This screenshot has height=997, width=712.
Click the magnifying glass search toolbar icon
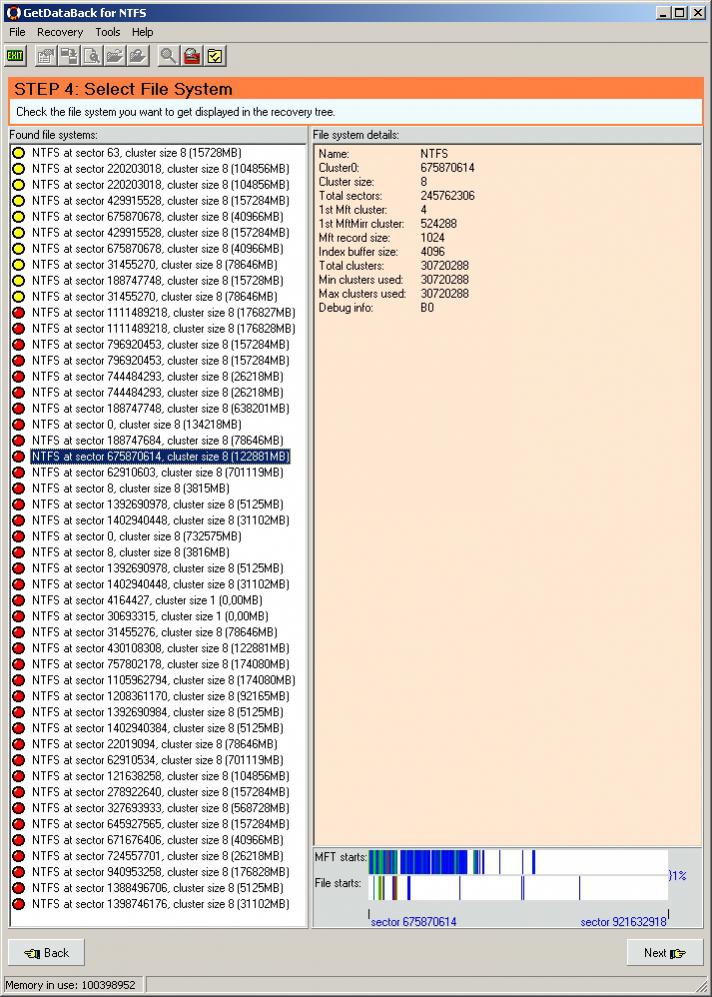168,56
